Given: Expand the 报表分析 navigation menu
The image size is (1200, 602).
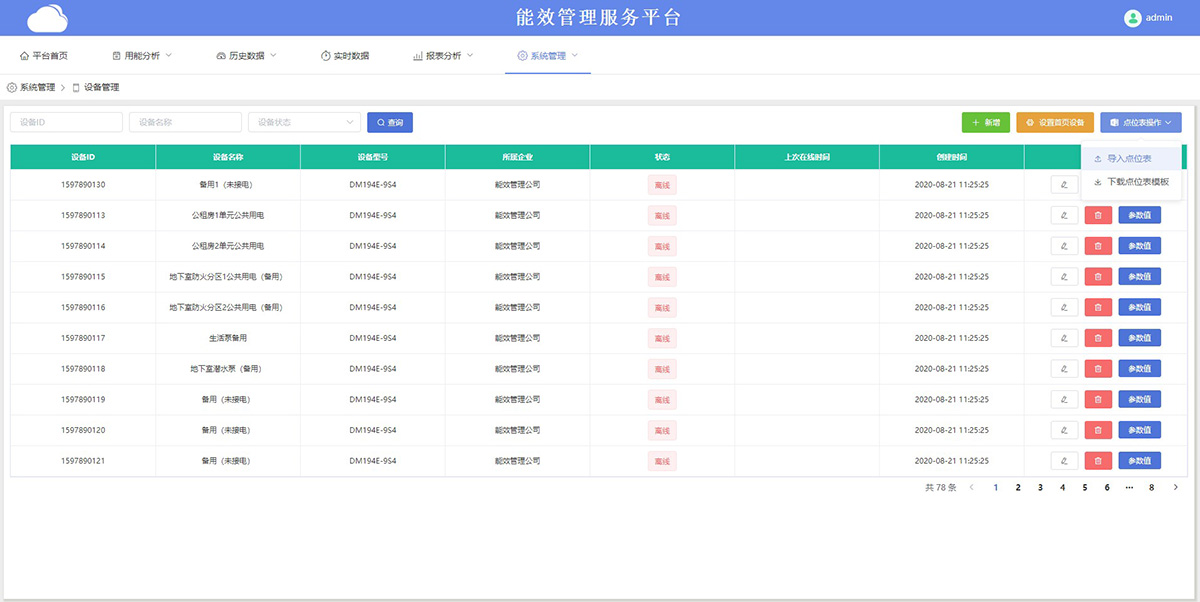Looking at the screenshot, I should coord(443,56).
